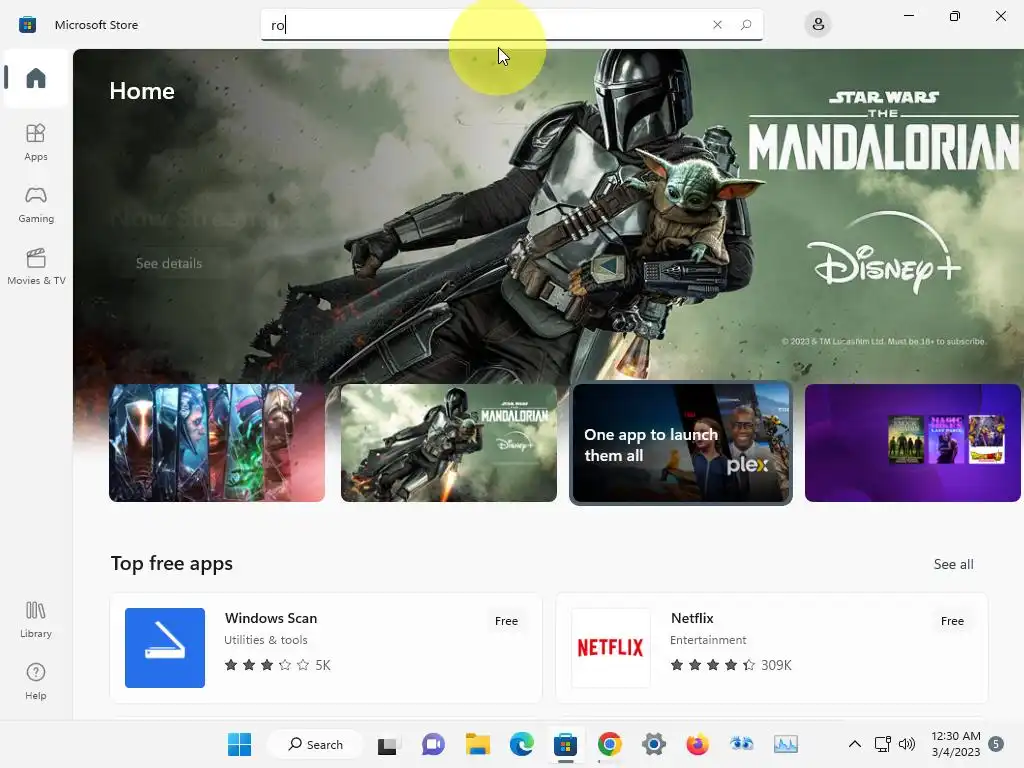Screen dimensions: 1024x768
Task: Click the Netflix 309K rating
Action: point(731,665)
